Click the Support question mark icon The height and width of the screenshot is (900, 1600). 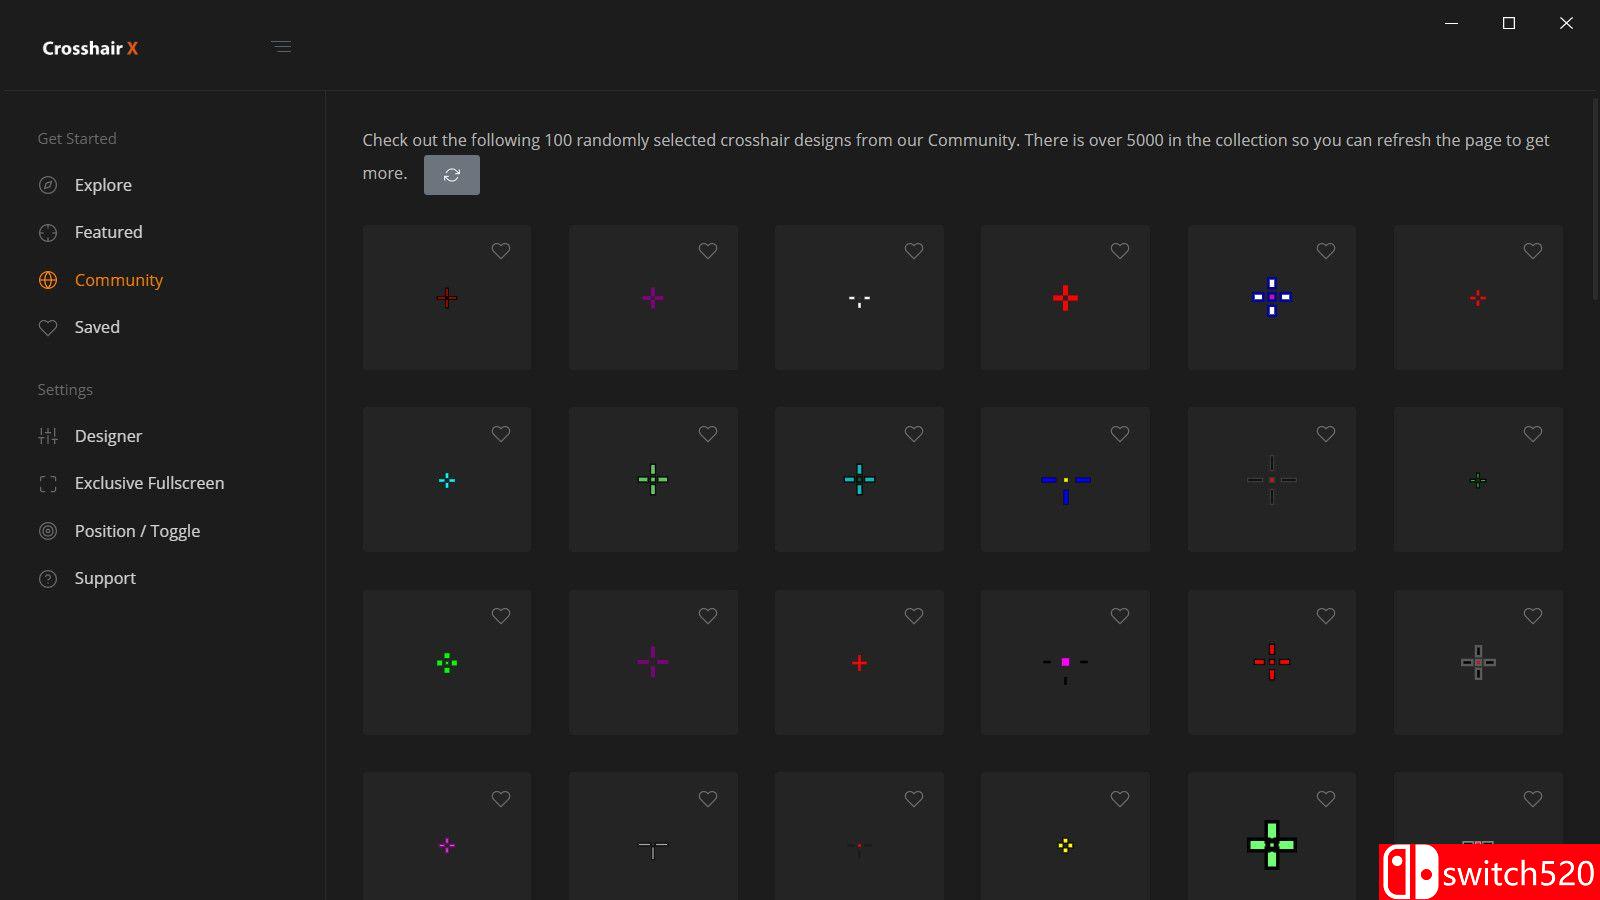click(x=48, y=578)
